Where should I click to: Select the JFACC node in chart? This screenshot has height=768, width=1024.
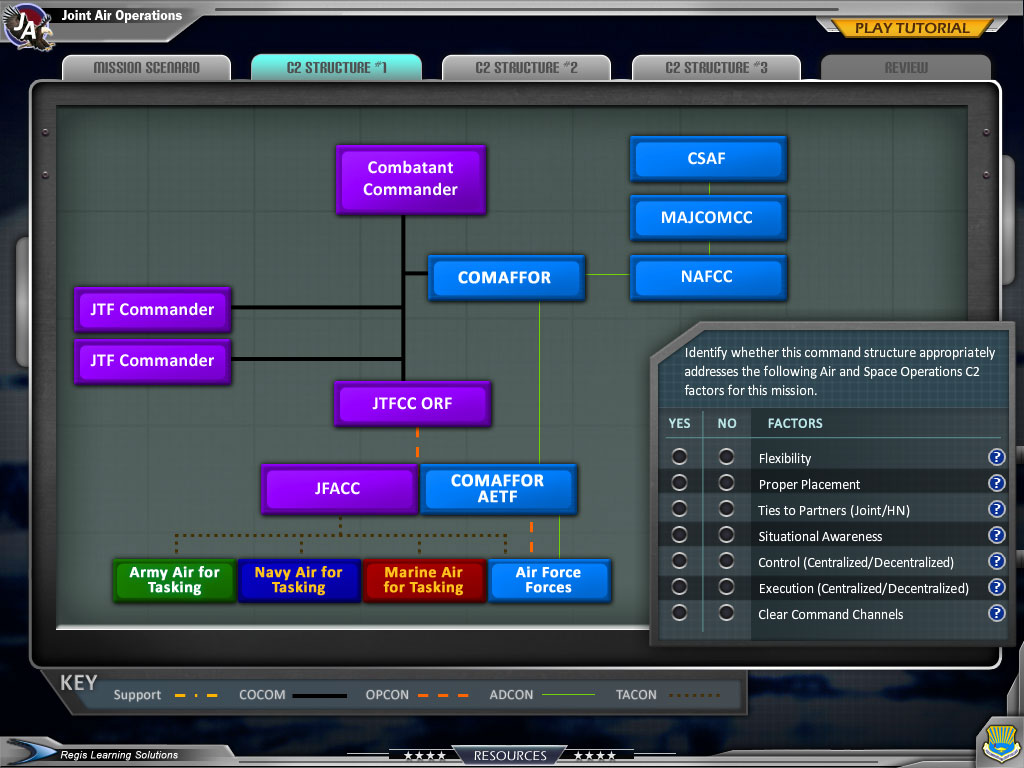338,489
